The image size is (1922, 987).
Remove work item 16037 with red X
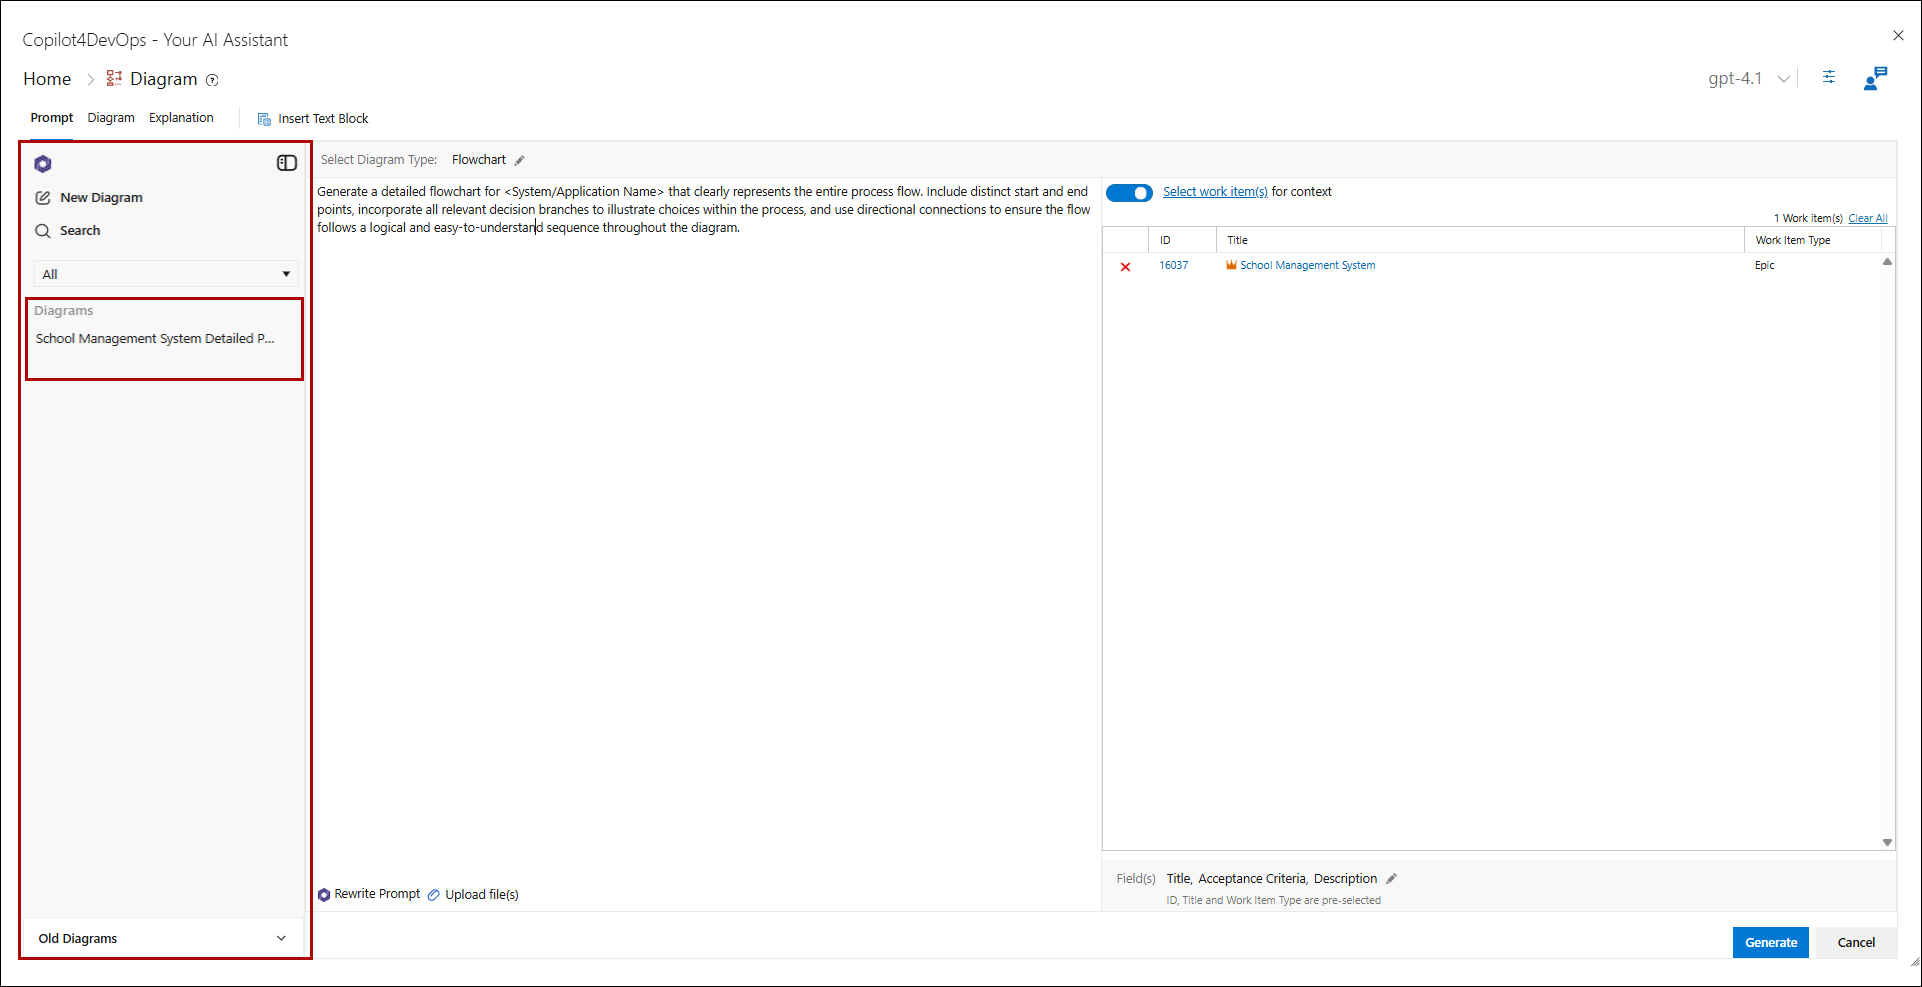(1126, 267)
